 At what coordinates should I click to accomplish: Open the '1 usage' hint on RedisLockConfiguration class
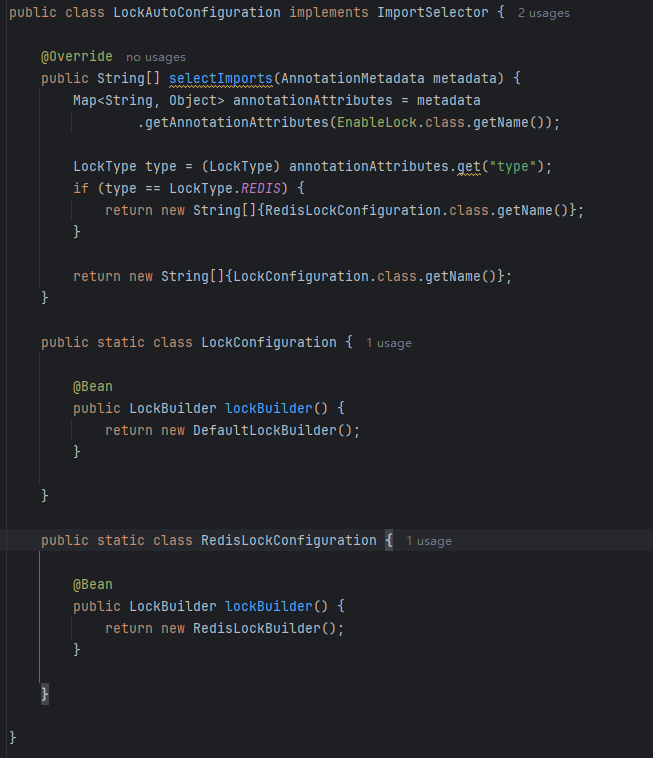click(x=429, y=541)
